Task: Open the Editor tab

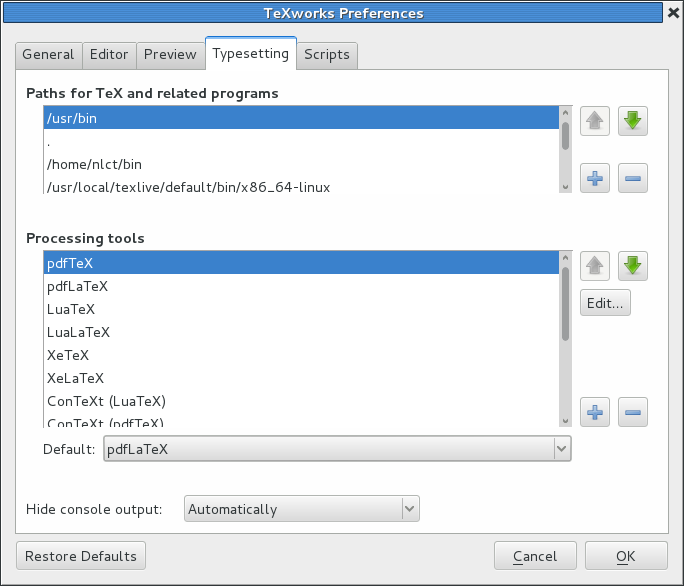Action: 109,55
